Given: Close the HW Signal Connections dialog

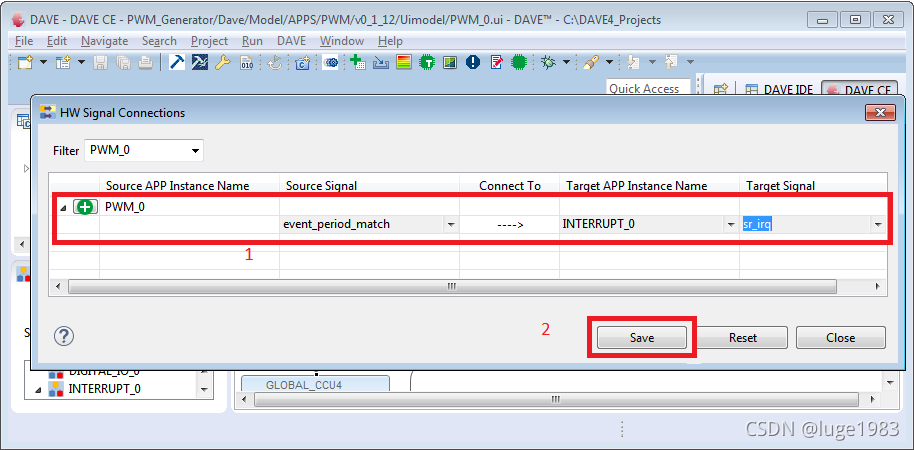Looking at the screenshot, I should [x=880, y=112].
